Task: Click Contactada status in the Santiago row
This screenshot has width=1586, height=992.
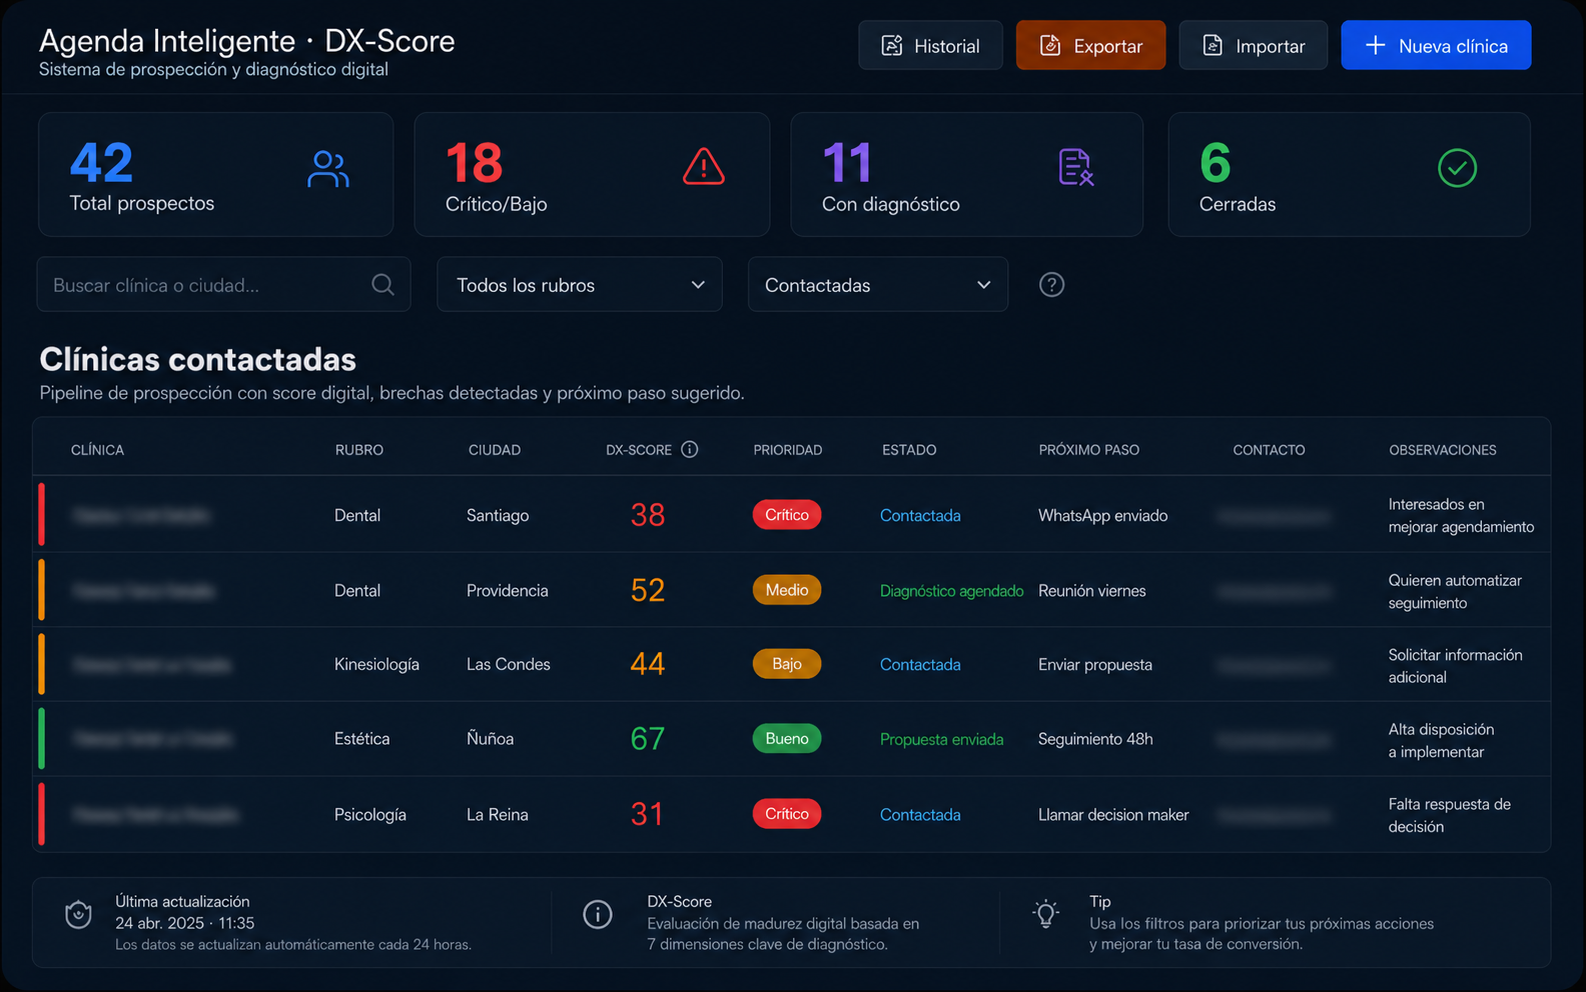Action: 920,515
